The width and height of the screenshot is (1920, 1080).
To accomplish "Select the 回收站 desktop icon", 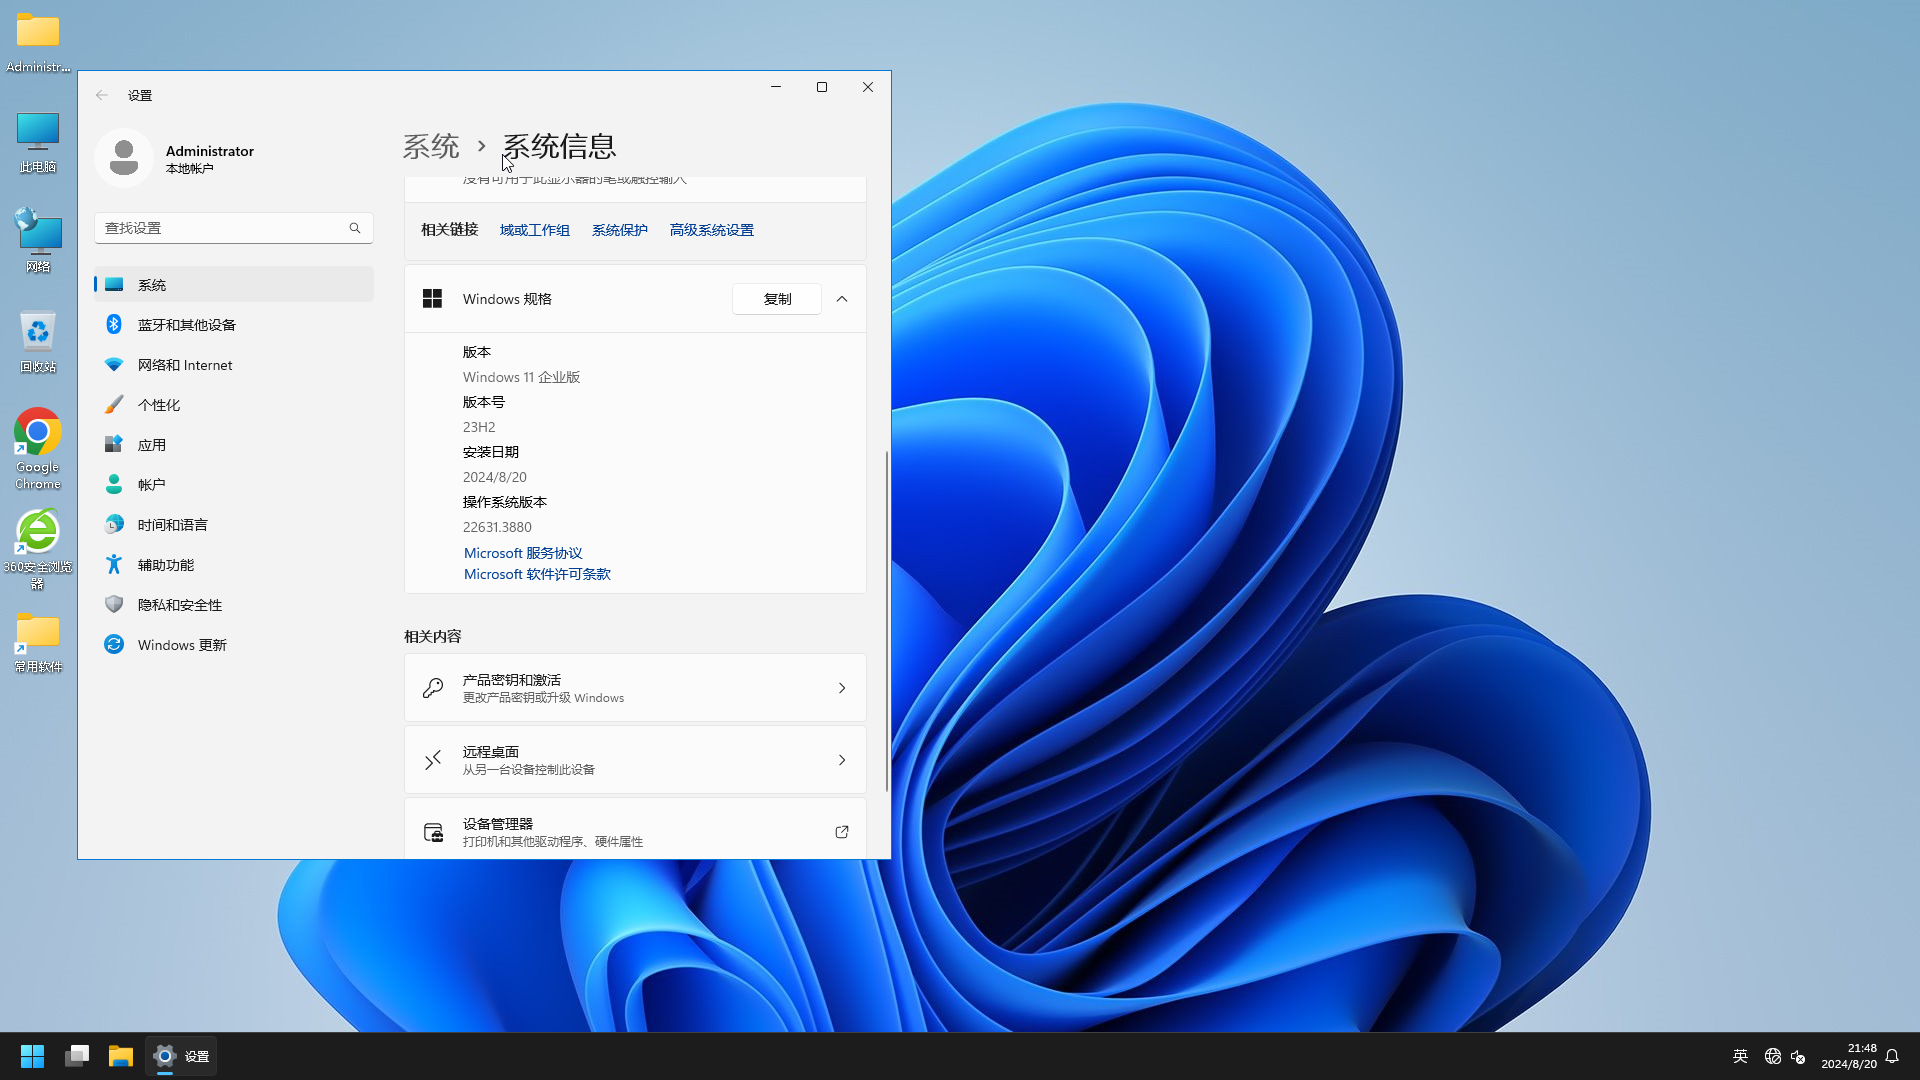I will click(38, 341).
